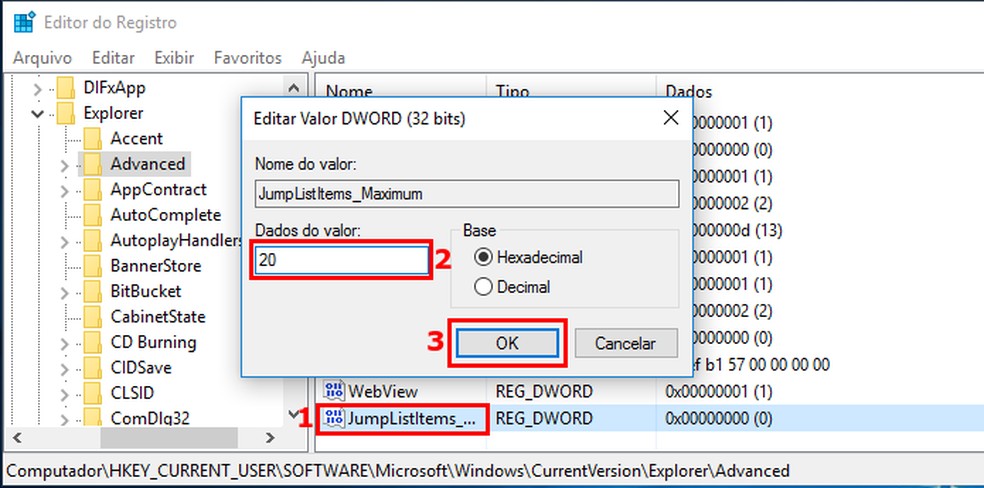Click the JumpListItems DWORD value icon
The width and height of the screenshot is (984, 488).
(x=334, y=417)
